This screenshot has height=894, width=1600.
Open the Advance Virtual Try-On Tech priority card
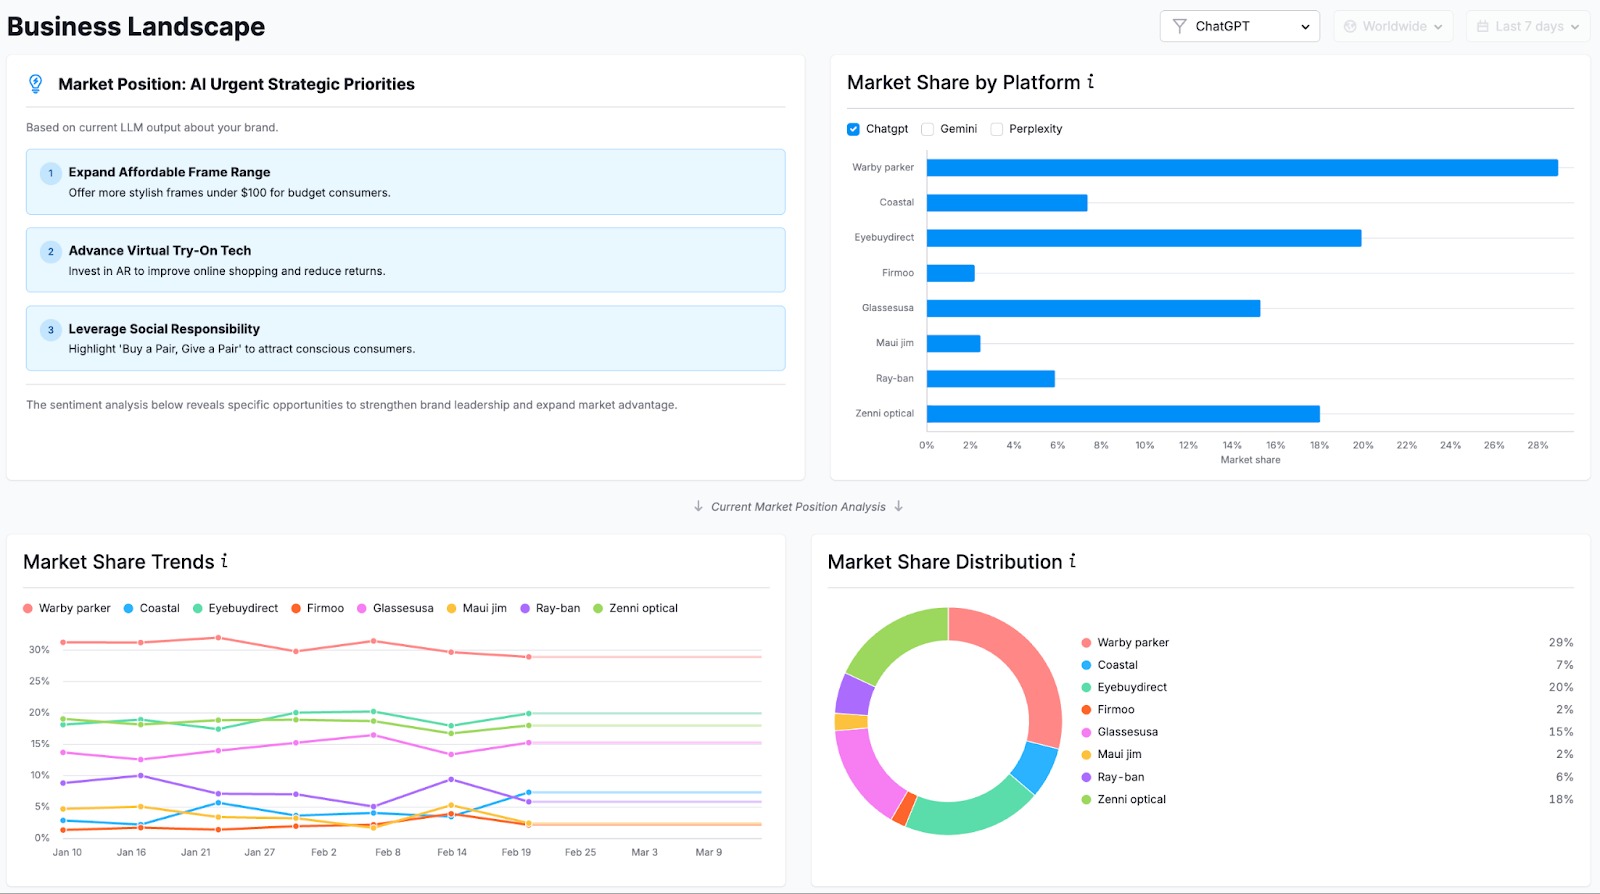click(405, 260)
